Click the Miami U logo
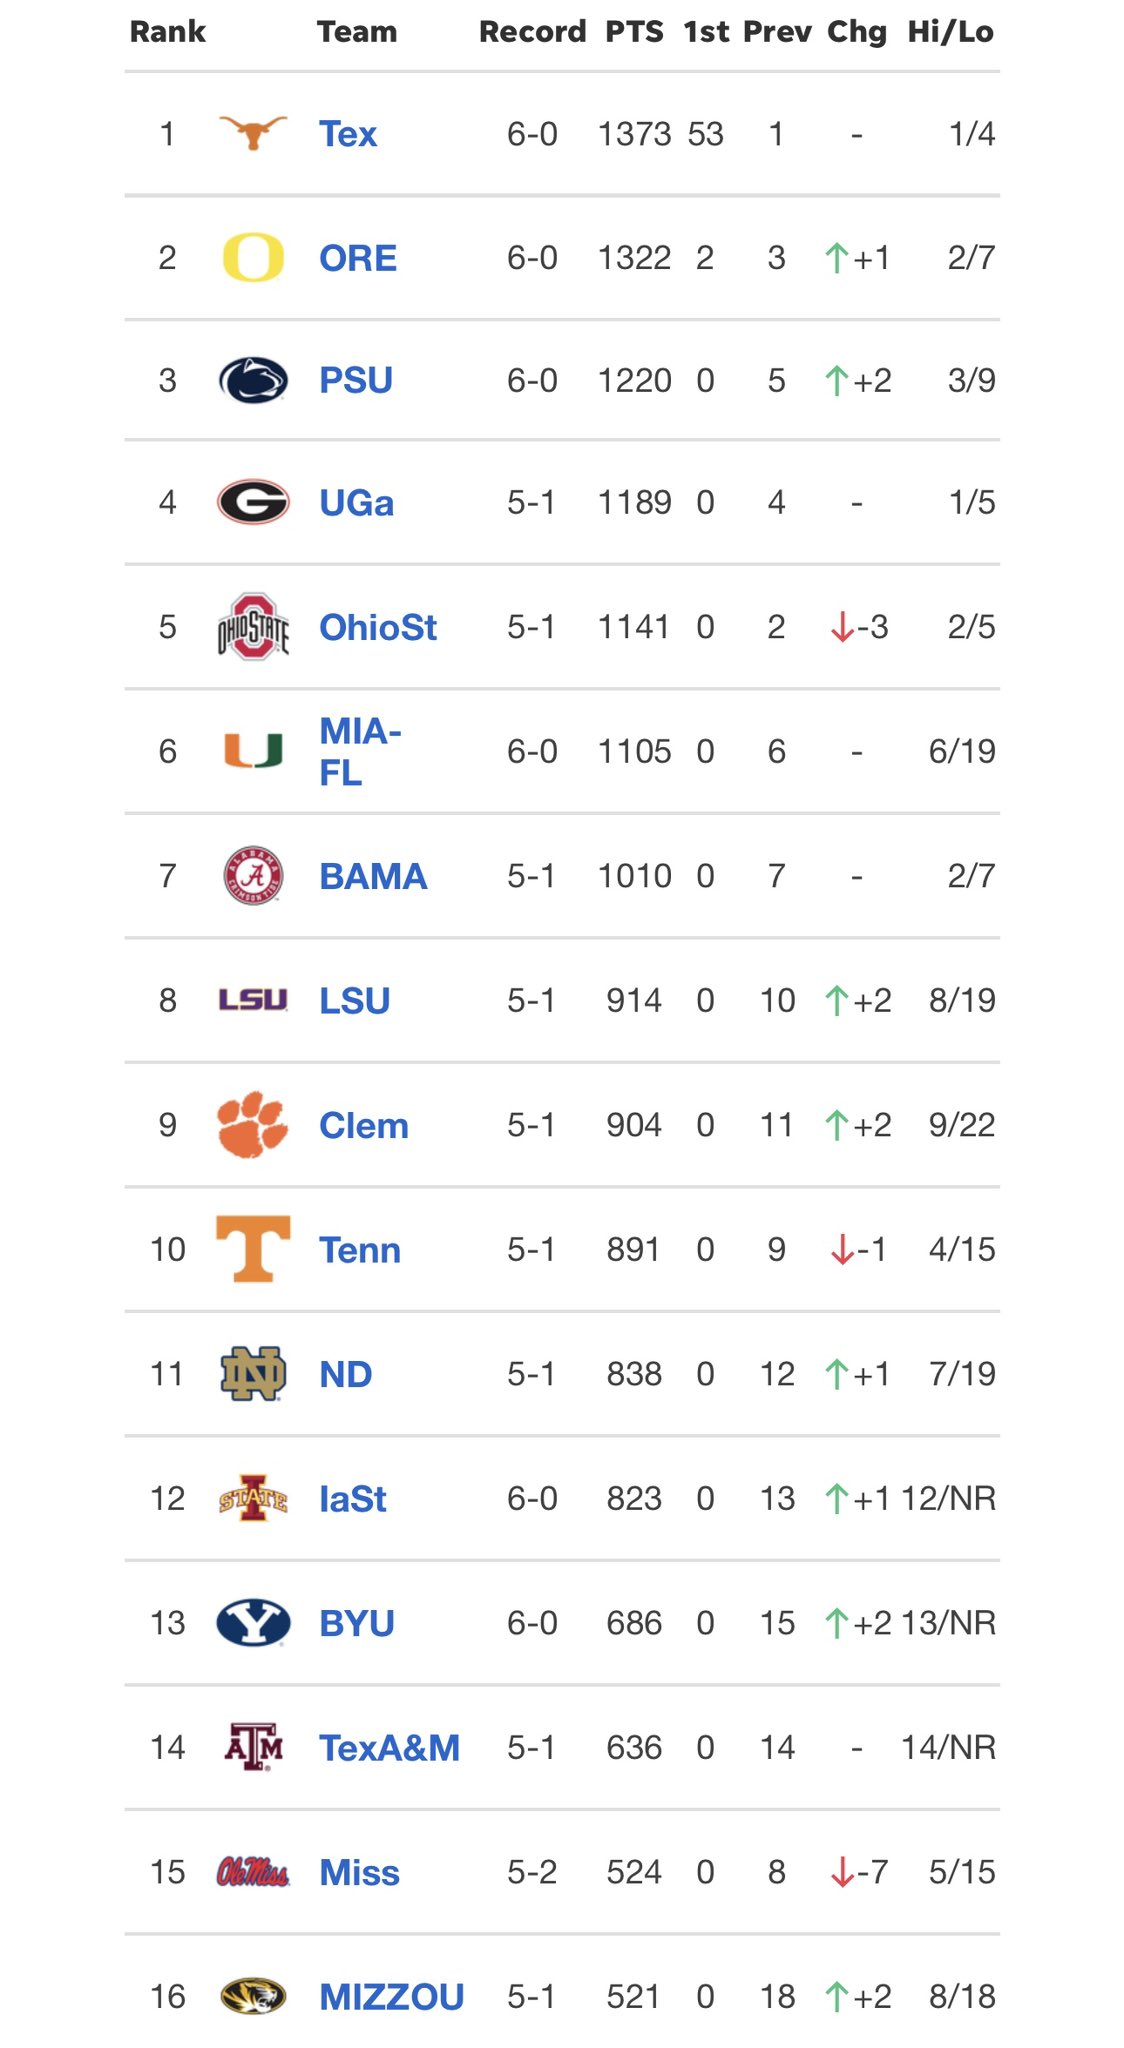The width and height of the screenshot is (1124, 2048). point(253,750)
